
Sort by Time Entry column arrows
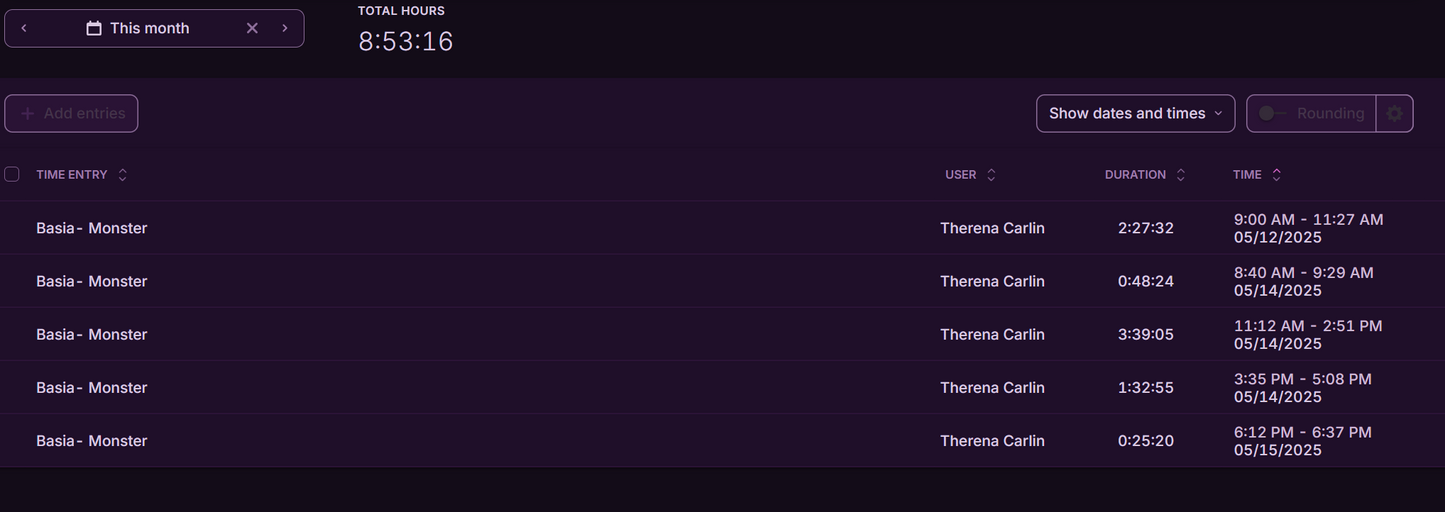tap(123, 175)
